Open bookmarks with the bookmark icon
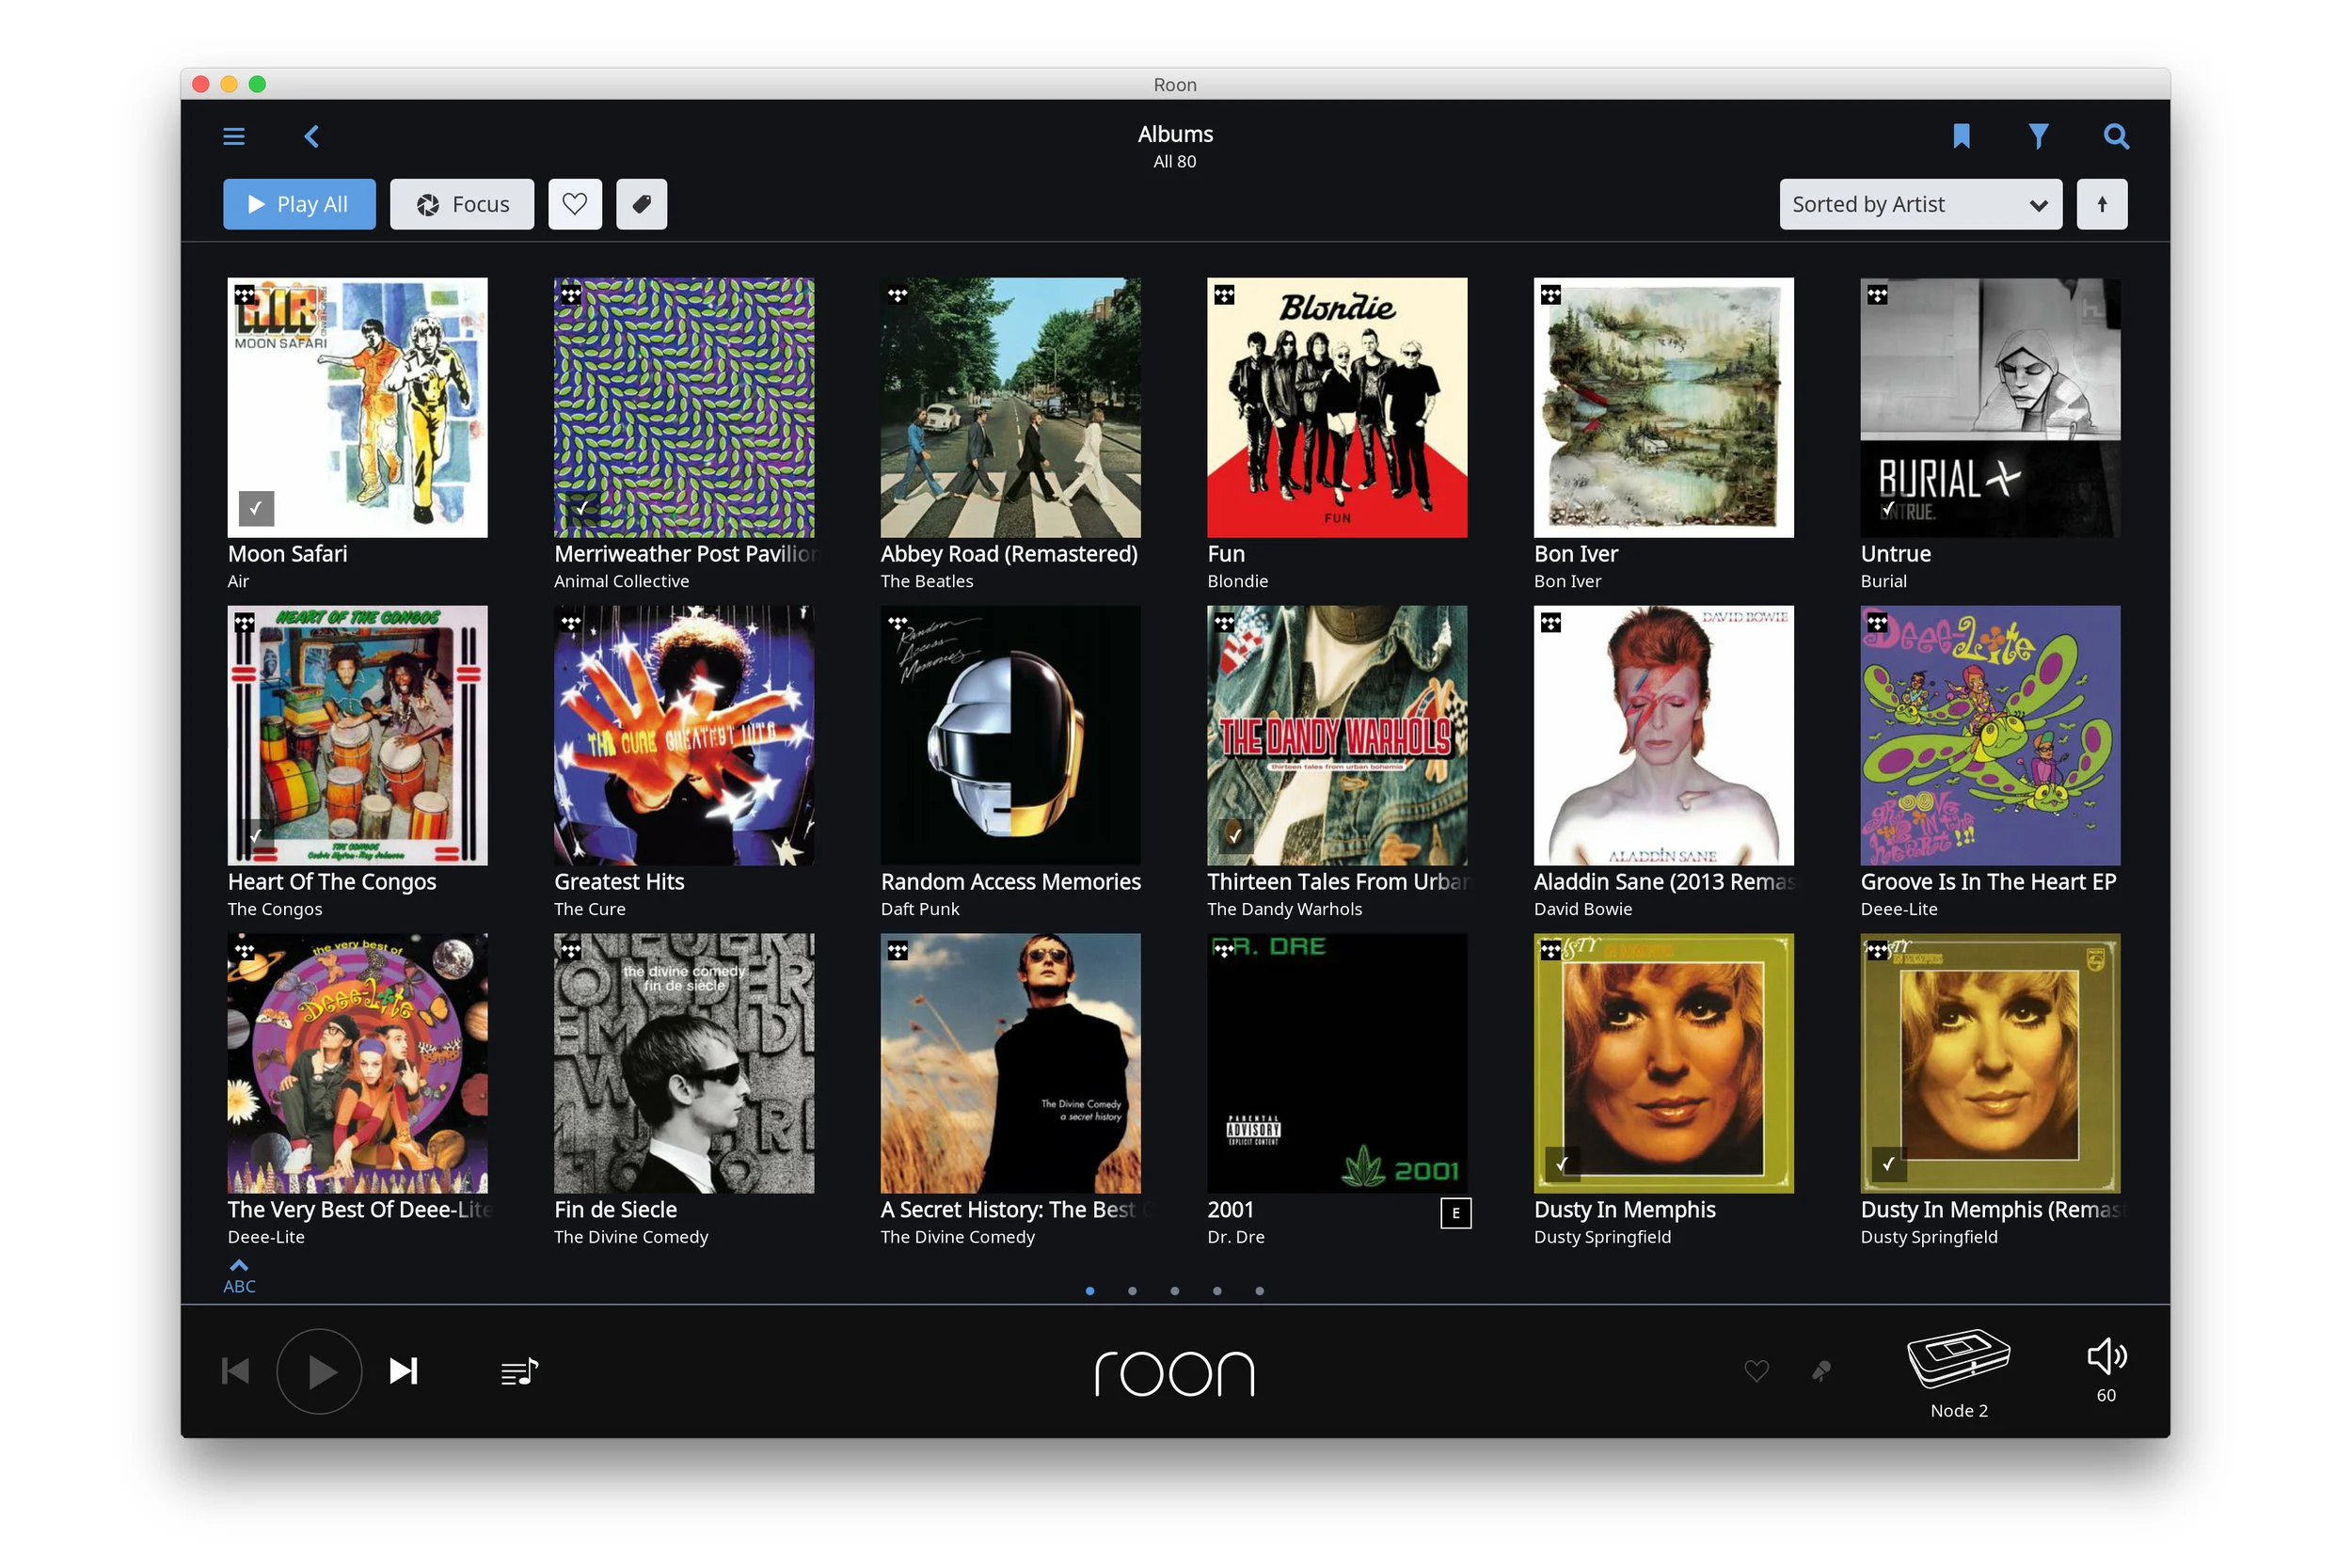The height and width of the screenshot is (1568, 2352). [x=1962, y=136]
